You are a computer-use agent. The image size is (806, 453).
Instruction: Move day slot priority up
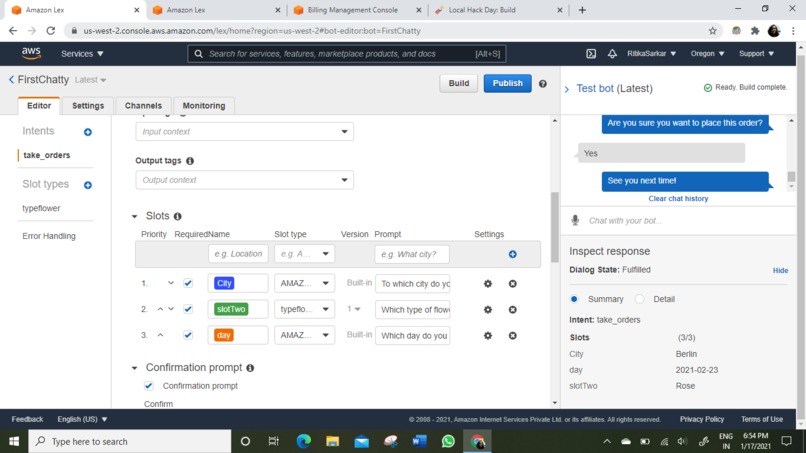pyautogui.click(x=160, y=335)
